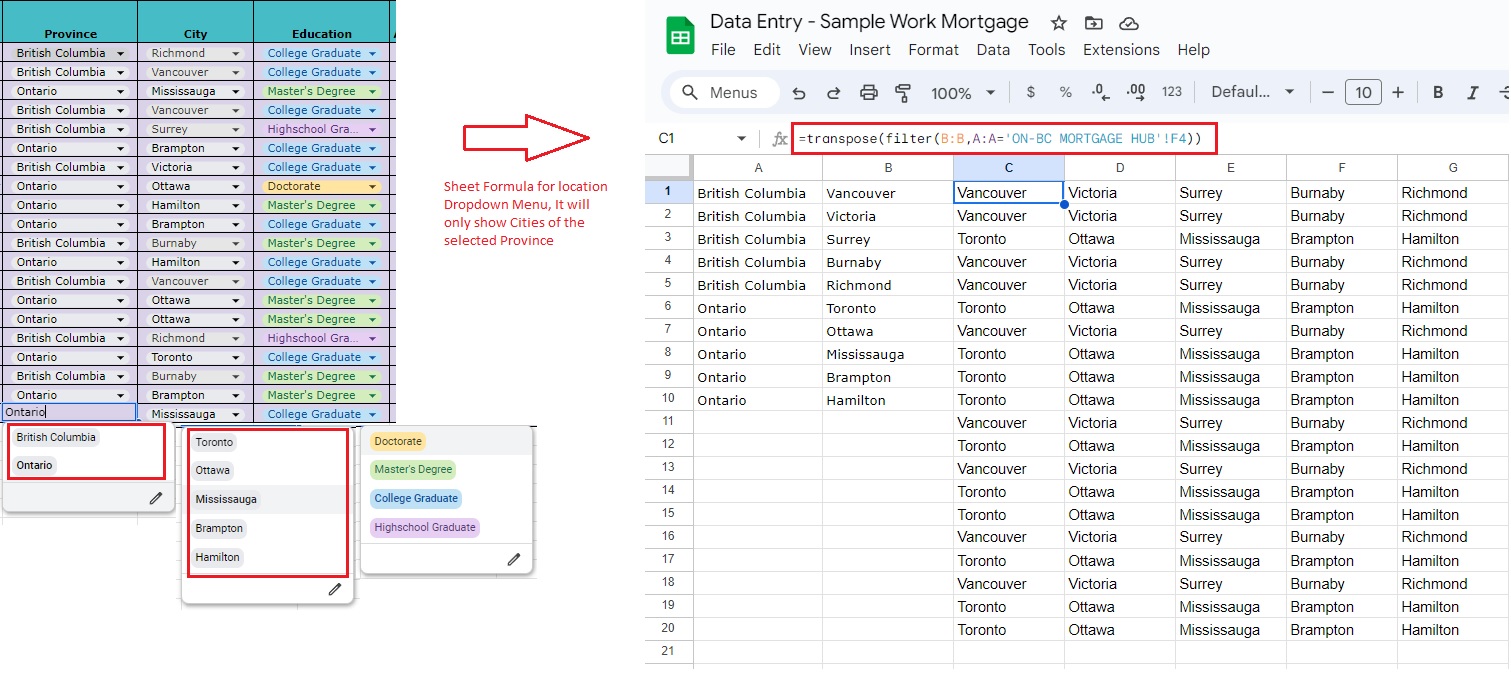Check the cloud save status icon
Image resolution: width=1511 pixels, height=674 pixels.
coord(1128,23)
